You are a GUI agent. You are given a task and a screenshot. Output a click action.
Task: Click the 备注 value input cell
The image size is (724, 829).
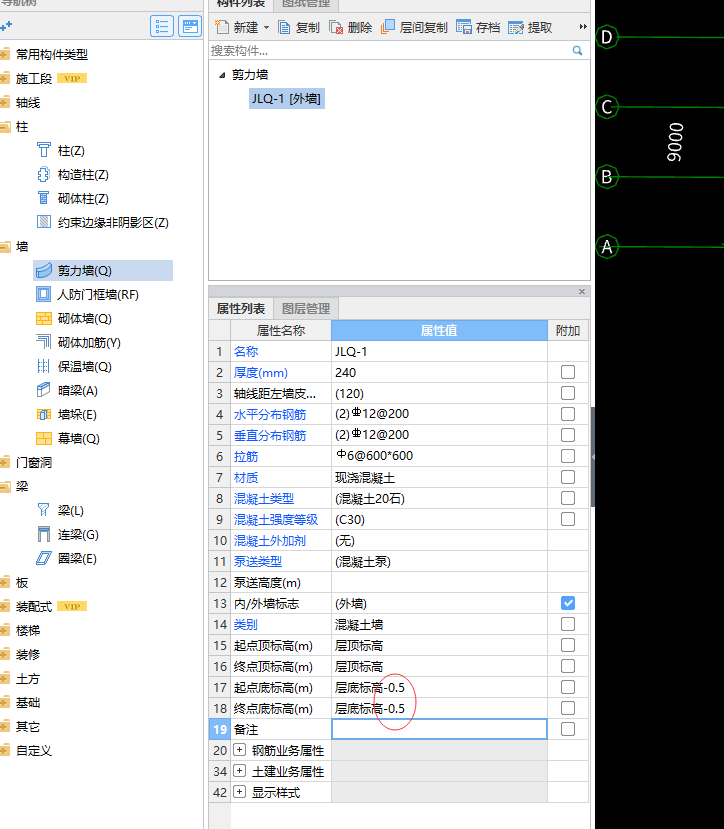[x=439, y=729]
